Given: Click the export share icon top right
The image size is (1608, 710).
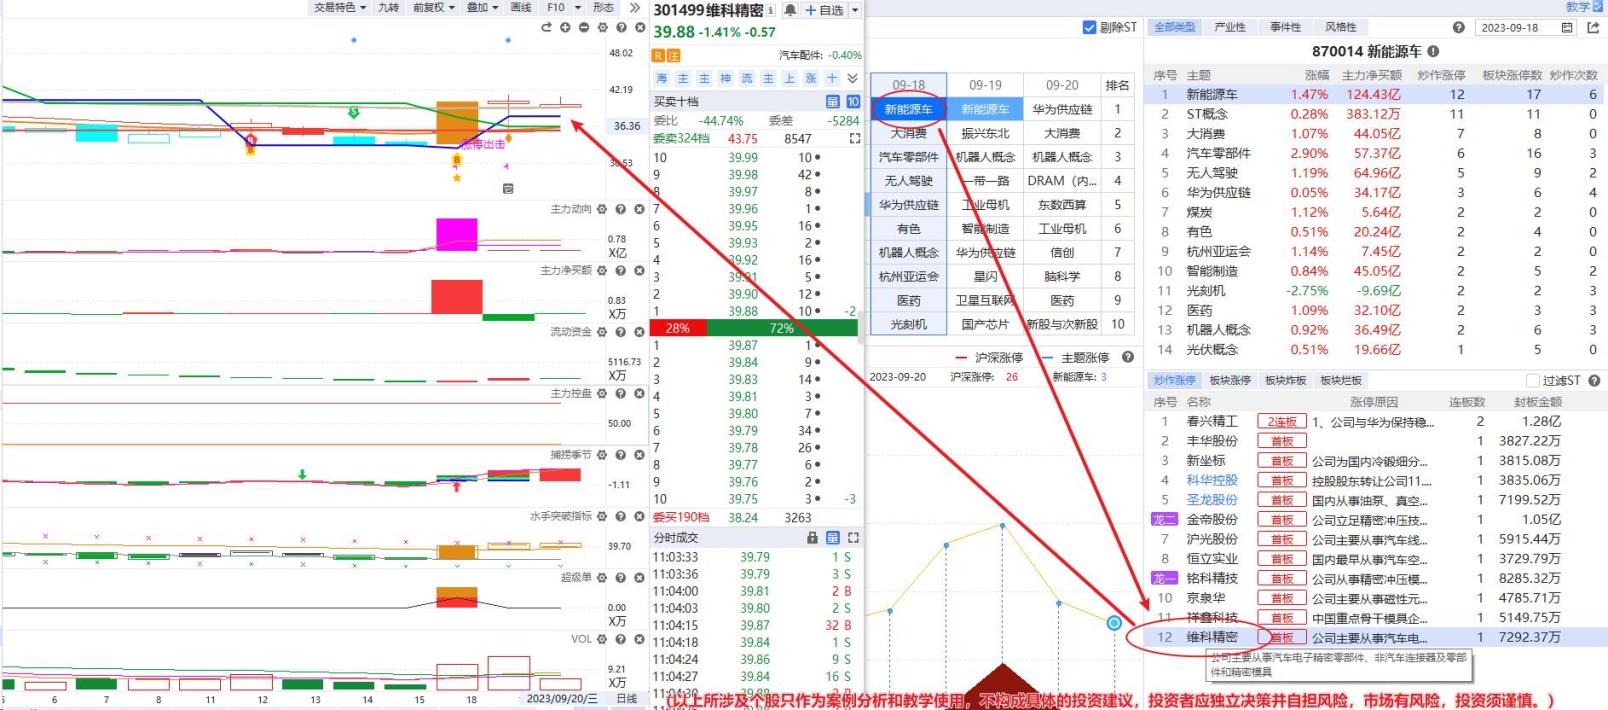Looking at the screenshot, I should (x=1593, y=28).
